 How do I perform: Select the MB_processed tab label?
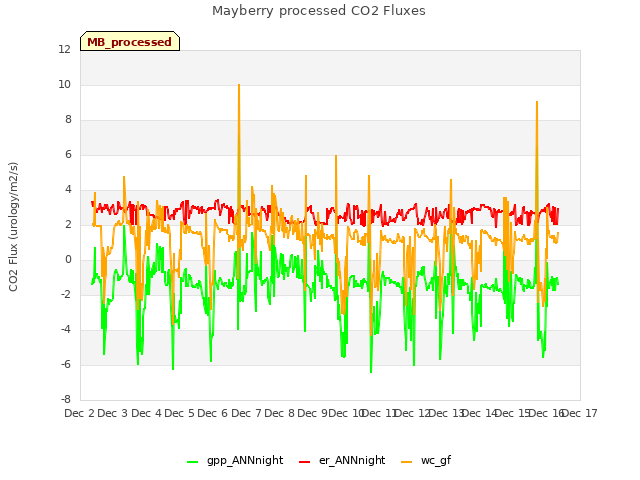[x=129, y=42]
